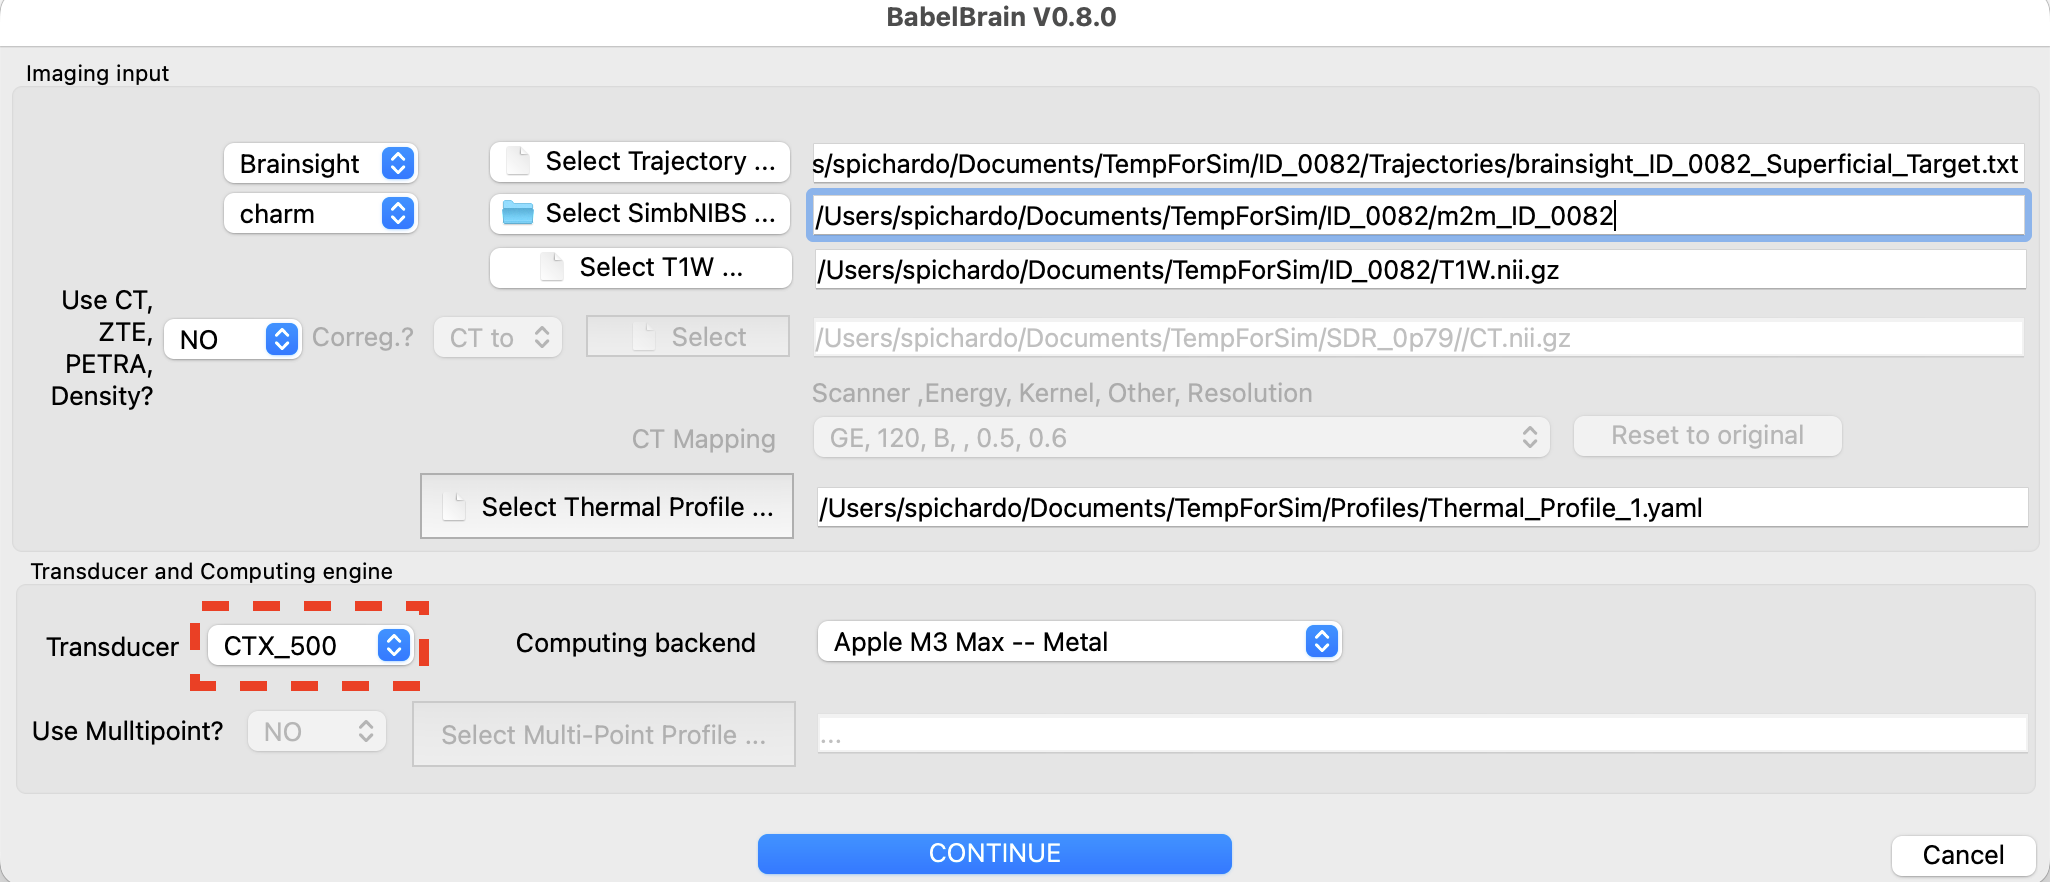Click the T1W.nii.gz path field
Image resolution: width=2050 pixels, height=882 pixels.
pyautogui.click(x=1420, y=270)
